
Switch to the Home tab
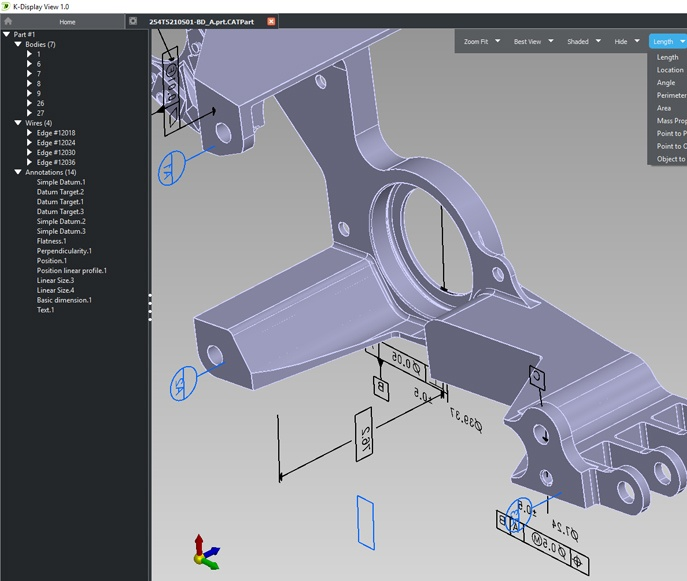(x=66, y=21)
